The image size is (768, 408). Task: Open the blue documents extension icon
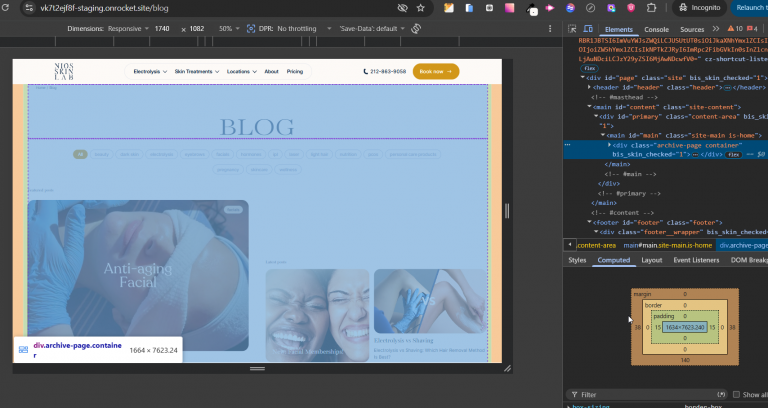(469, 8)
